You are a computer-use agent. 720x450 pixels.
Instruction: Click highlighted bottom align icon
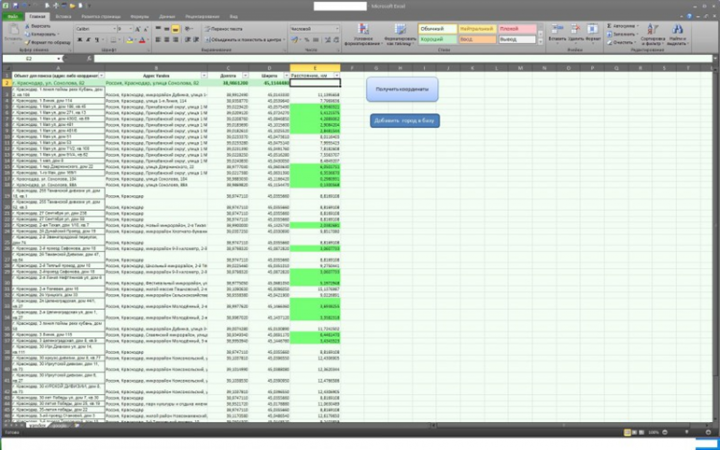[175, 29]
